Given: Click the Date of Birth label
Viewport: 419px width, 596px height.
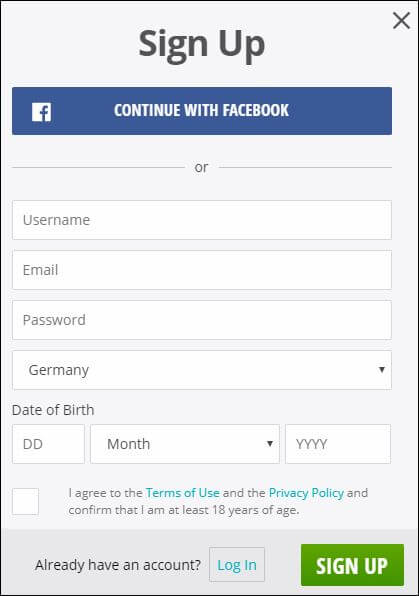Looking at the screenshot, I should coord(53,410).
